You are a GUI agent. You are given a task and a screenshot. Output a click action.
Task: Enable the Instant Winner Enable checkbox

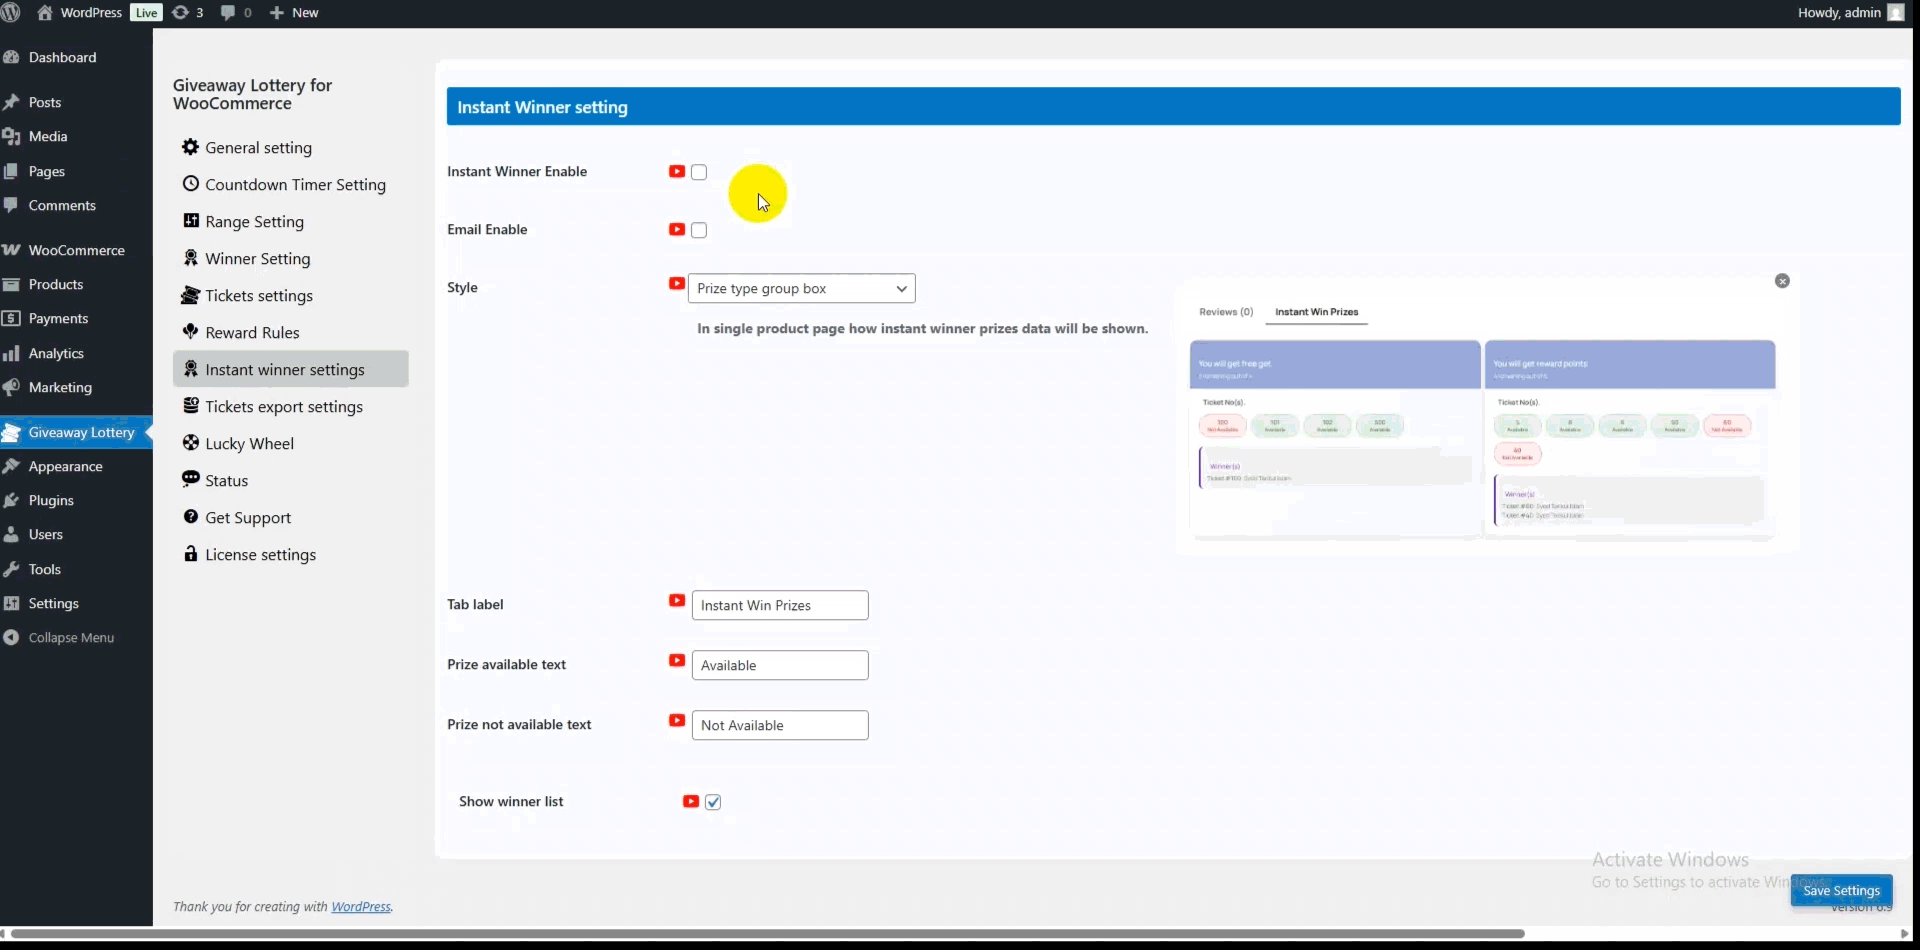point(699,172)
